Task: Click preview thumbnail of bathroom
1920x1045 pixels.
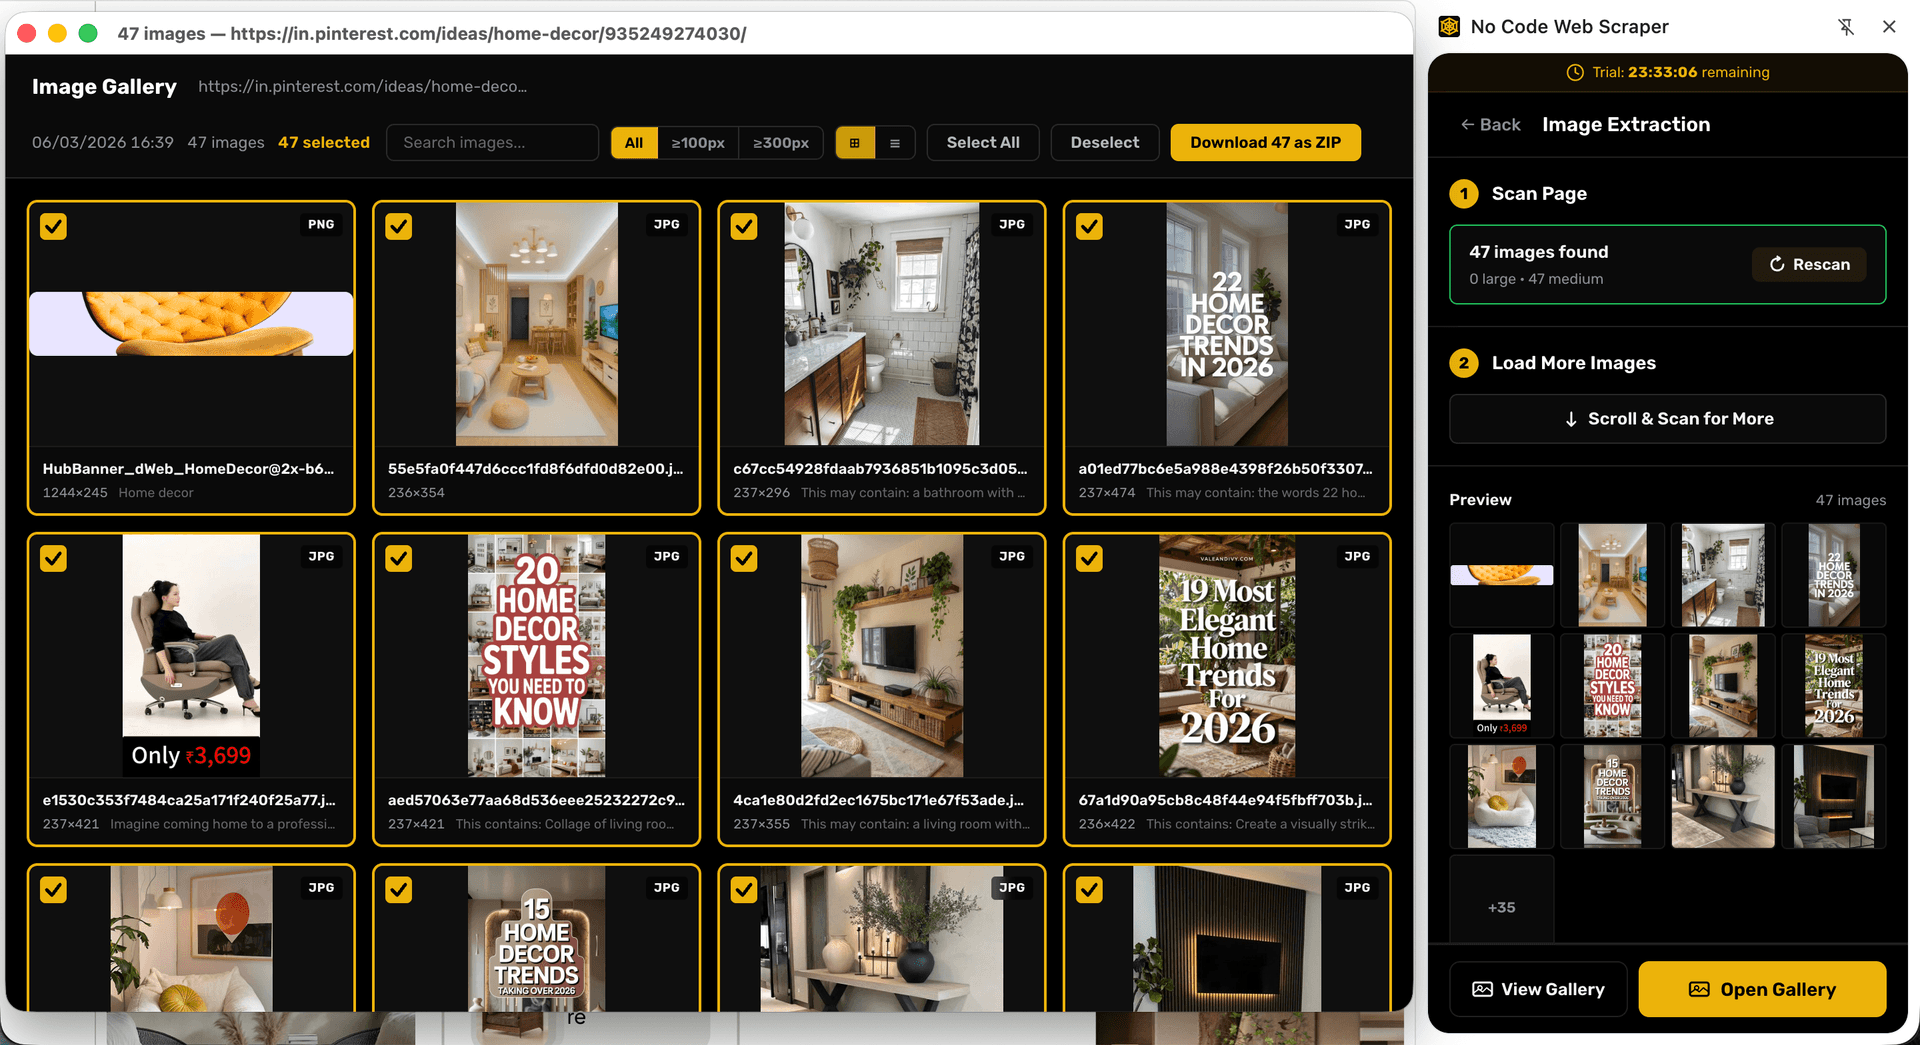Action: pos(1723,575)
